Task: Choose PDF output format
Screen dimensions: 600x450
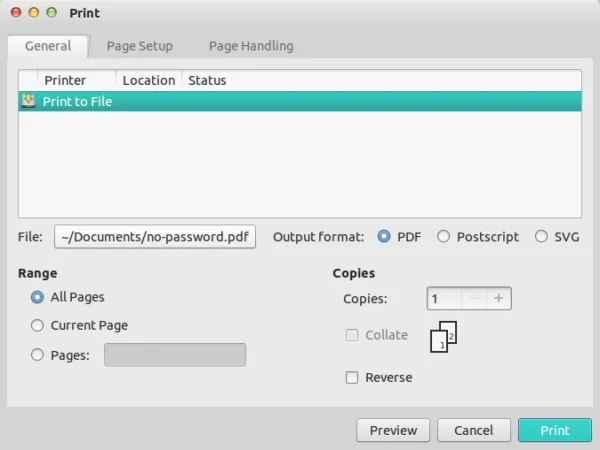Action: point(384,236)
